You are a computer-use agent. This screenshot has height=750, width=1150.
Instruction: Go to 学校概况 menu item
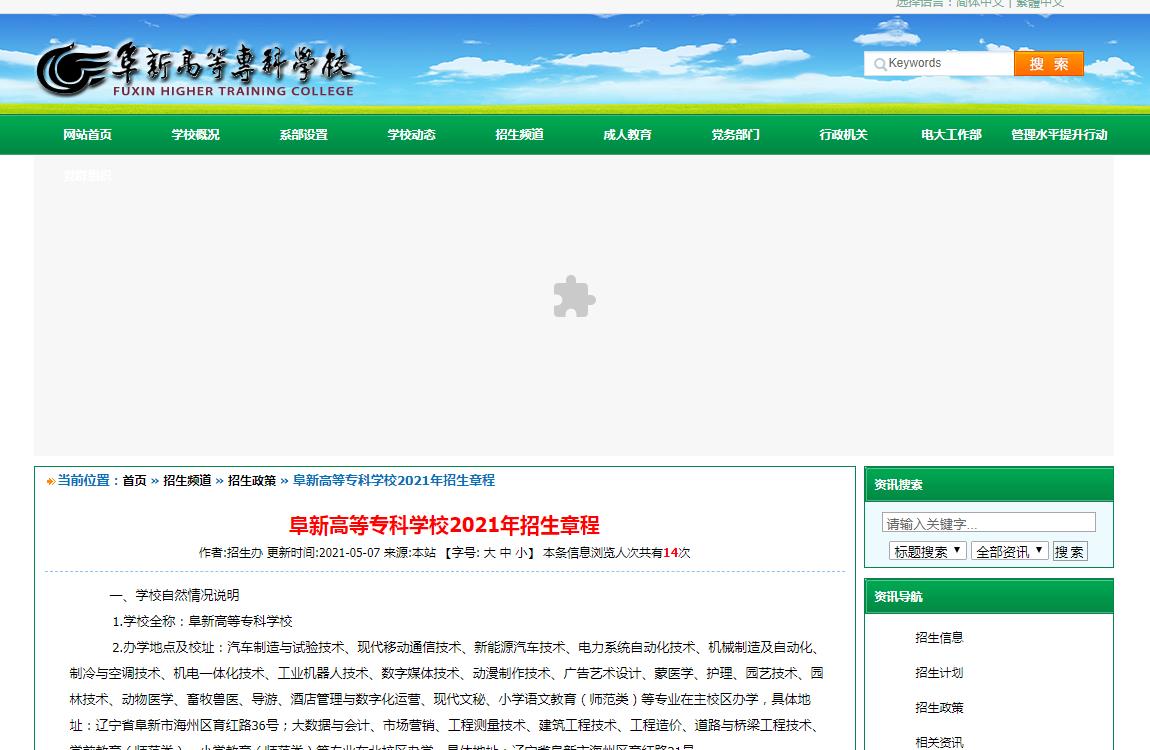coord(195,135)
